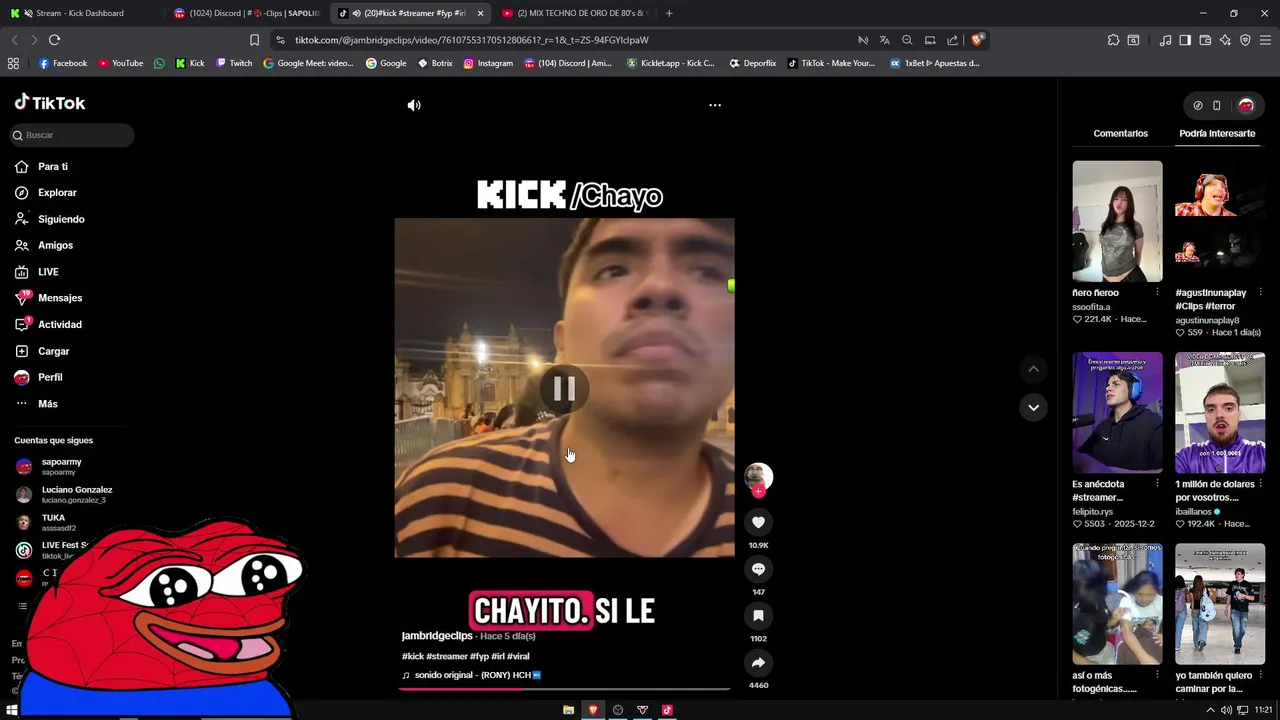Open File Explorer in the taskbar
Screen dimensions: 1280x720
click(568, 710)
